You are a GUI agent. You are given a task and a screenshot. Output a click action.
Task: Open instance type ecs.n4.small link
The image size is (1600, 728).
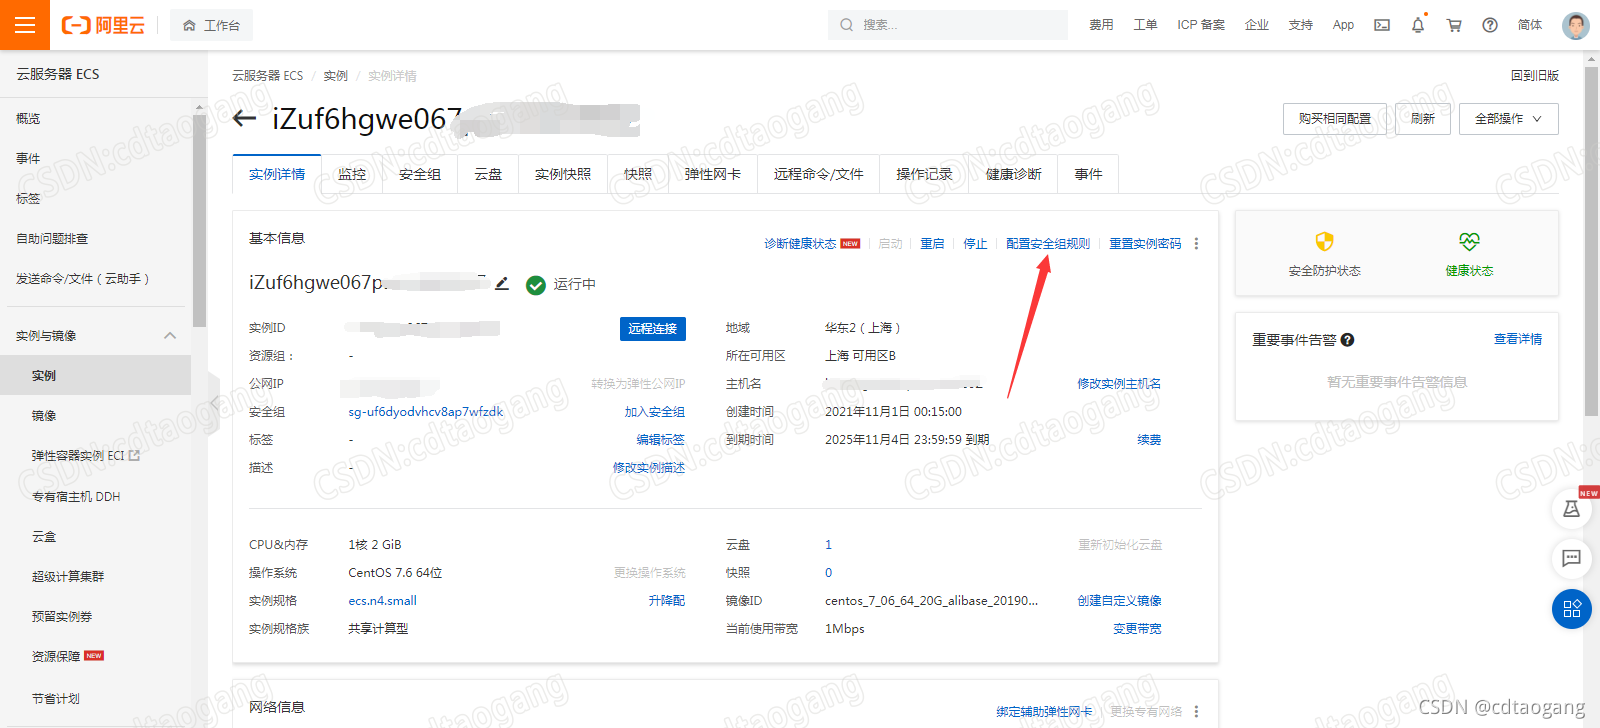(383, 601)
